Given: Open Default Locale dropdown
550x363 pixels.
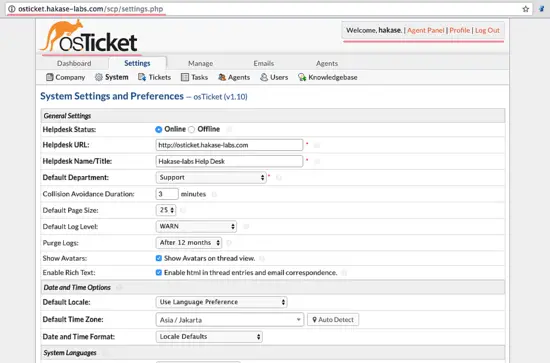Looking at the screenshot, I should coord(221,302).
